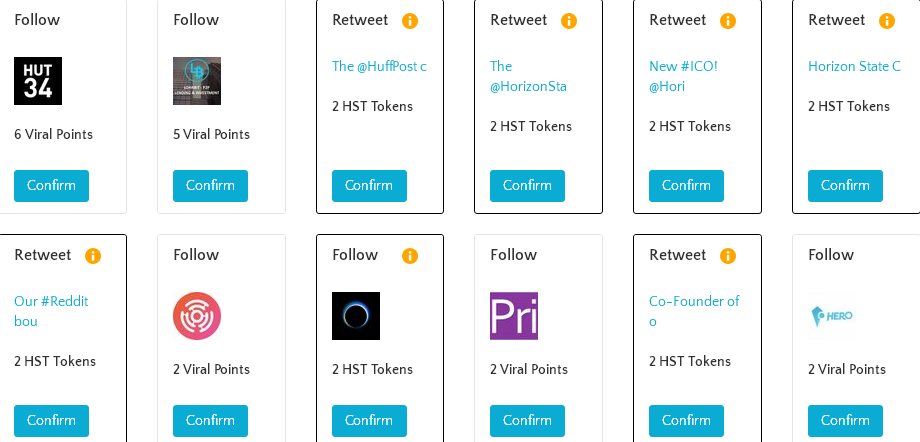Click the info icon on 'New #ICO!' retweet card
920x442 pixels.
click(x=728, y=21)
